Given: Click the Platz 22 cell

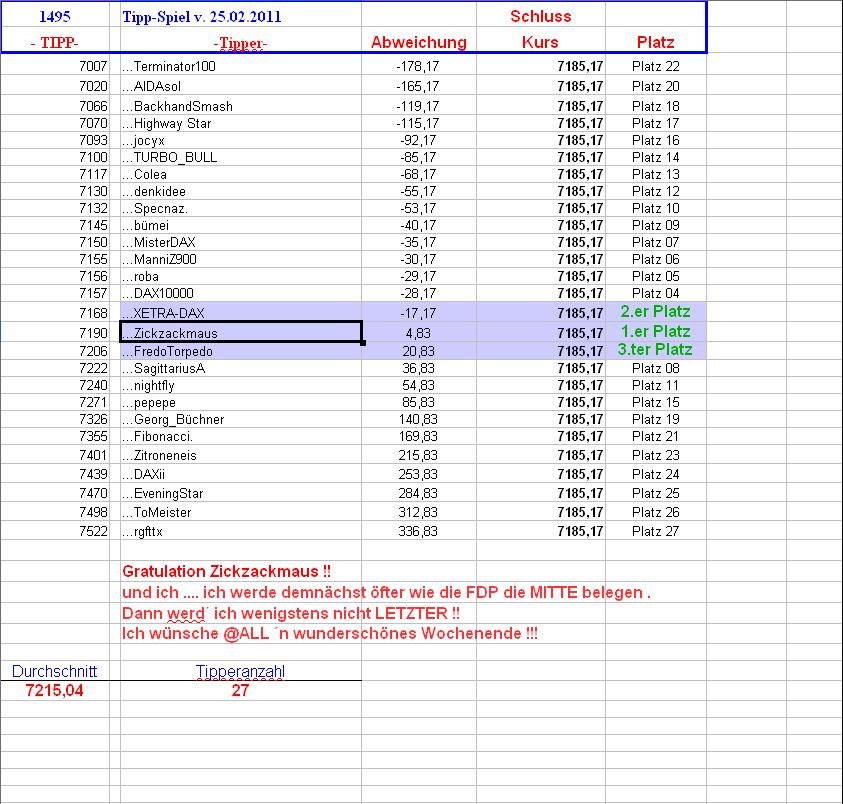Looking at the screenshot, I should pyautogui.click(x=655, y=66).
